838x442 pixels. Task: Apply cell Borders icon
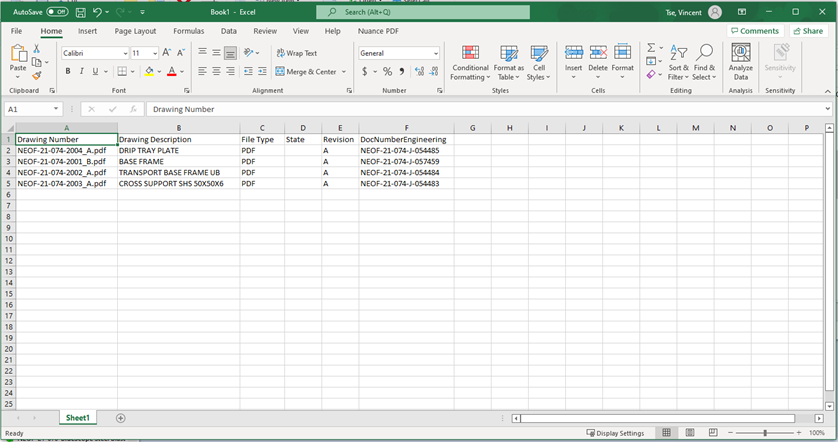(122, 71)
